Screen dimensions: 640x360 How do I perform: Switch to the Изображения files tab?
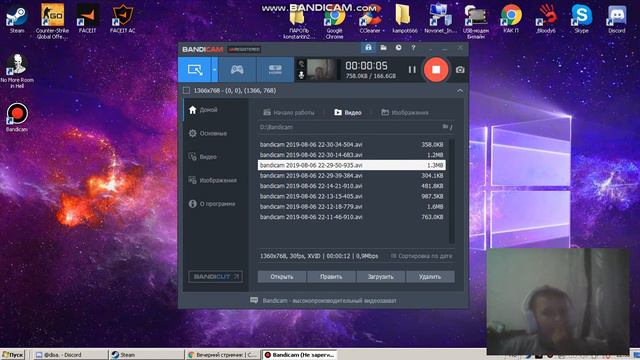click(x=405, y=112)
